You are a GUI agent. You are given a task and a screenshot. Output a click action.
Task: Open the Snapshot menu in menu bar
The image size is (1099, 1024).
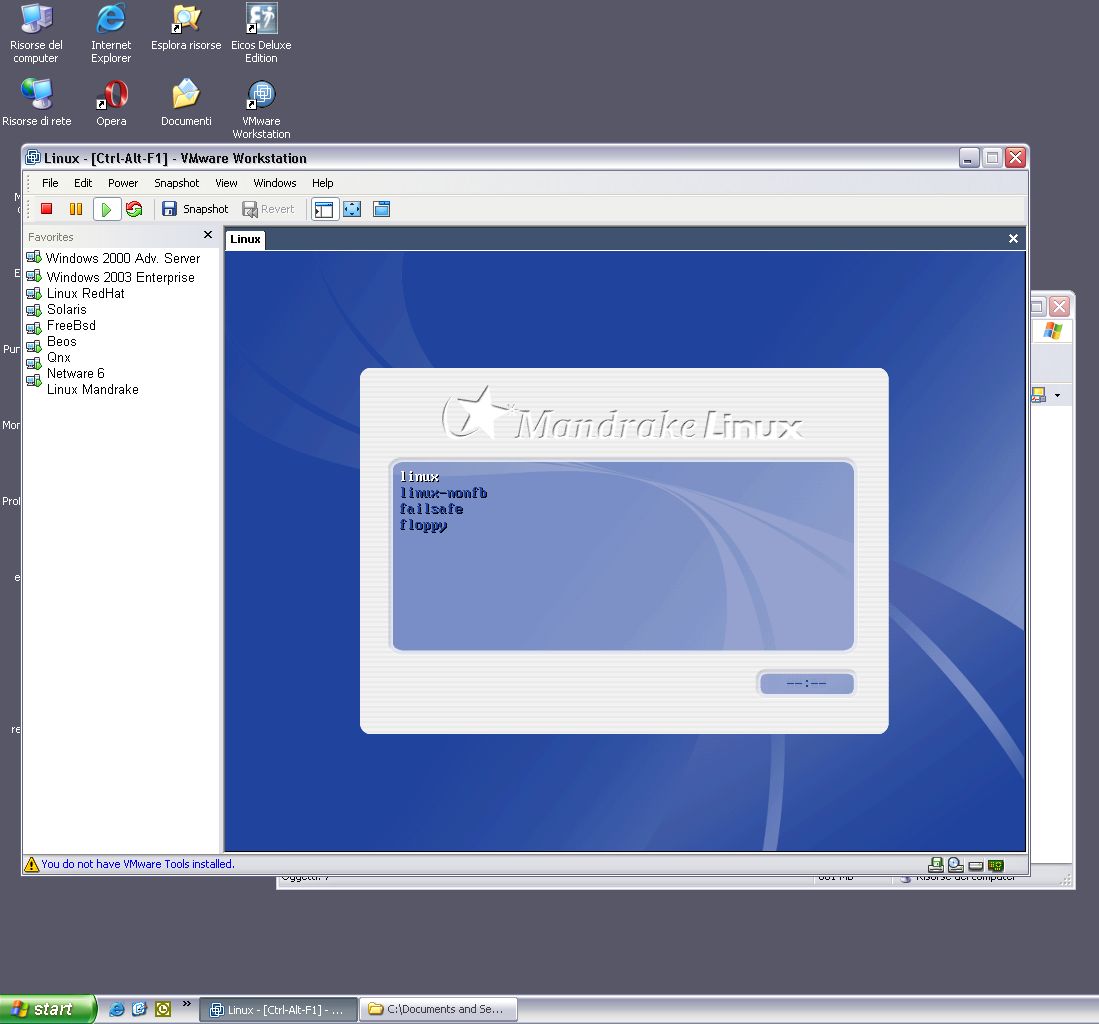(176, 183)
